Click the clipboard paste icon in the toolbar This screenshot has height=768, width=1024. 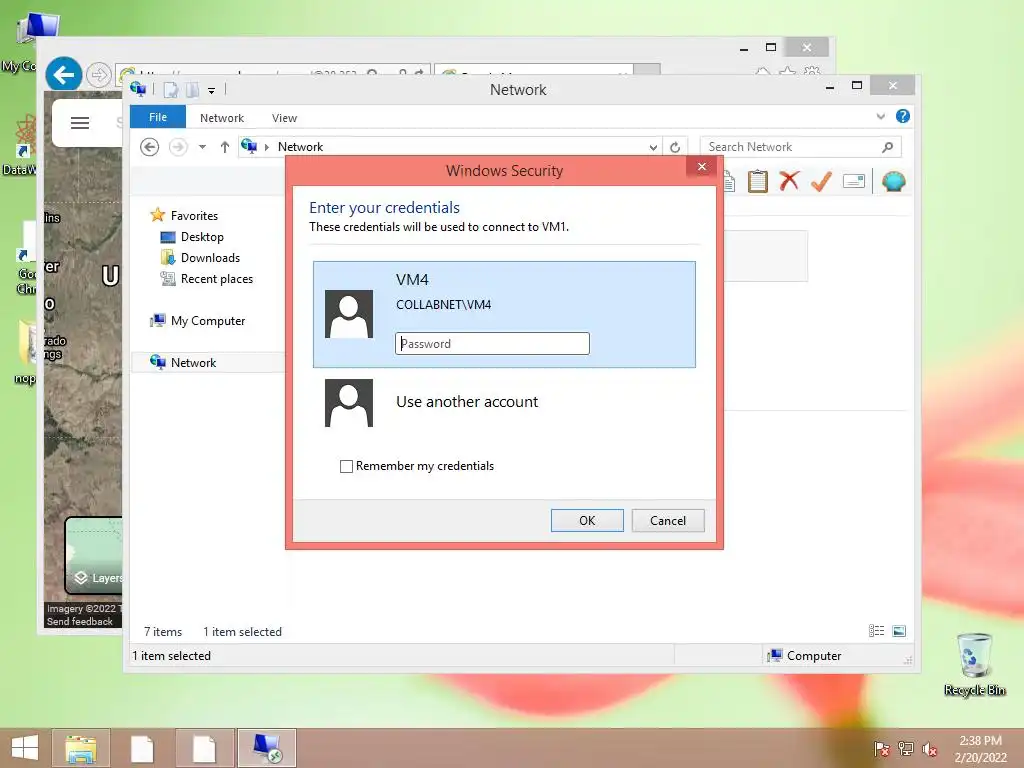758,181
